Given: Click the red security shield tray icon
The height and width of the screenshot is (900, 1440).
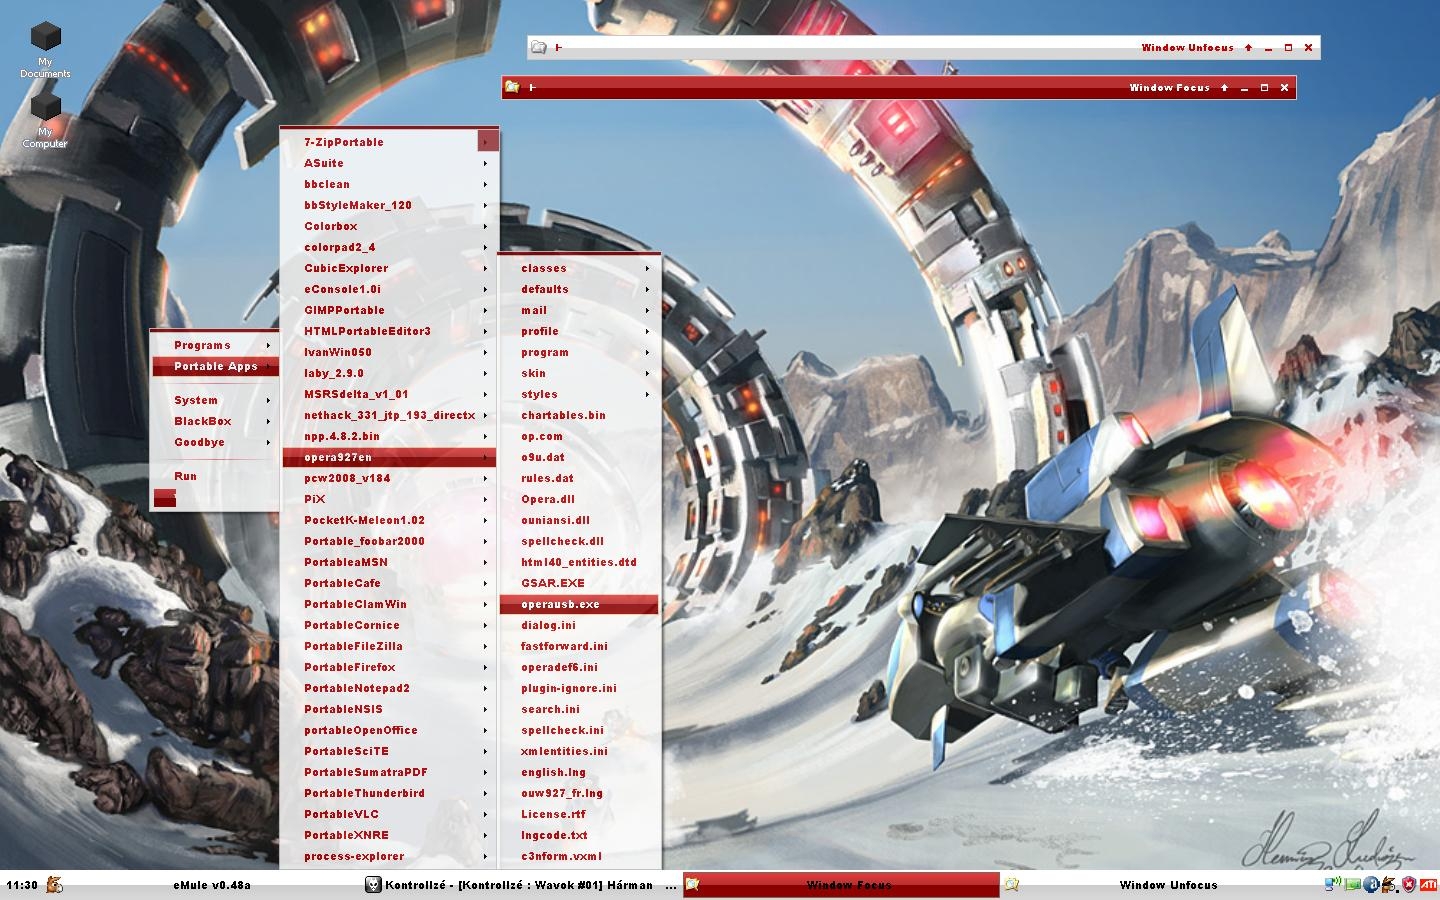Looking at the screenshot, I should (x=1409, y=884).
